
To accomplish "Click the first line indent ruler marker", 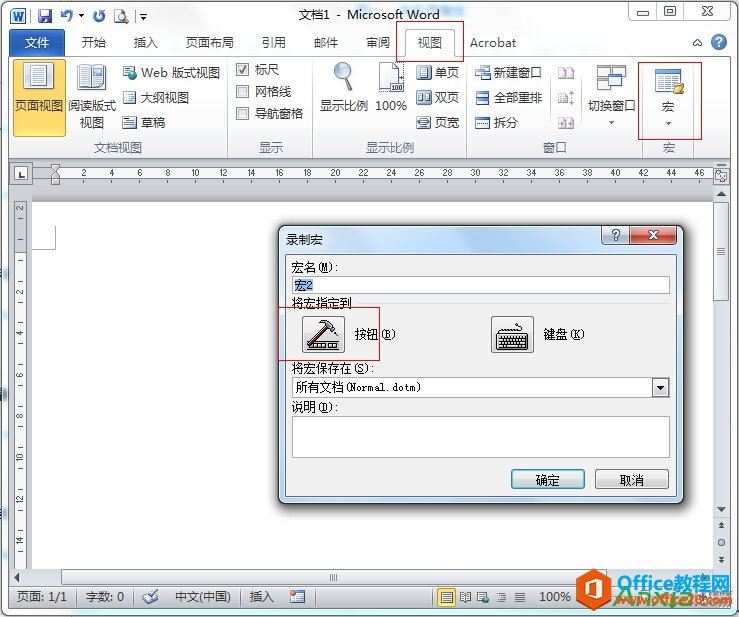I will pos(55,168).
